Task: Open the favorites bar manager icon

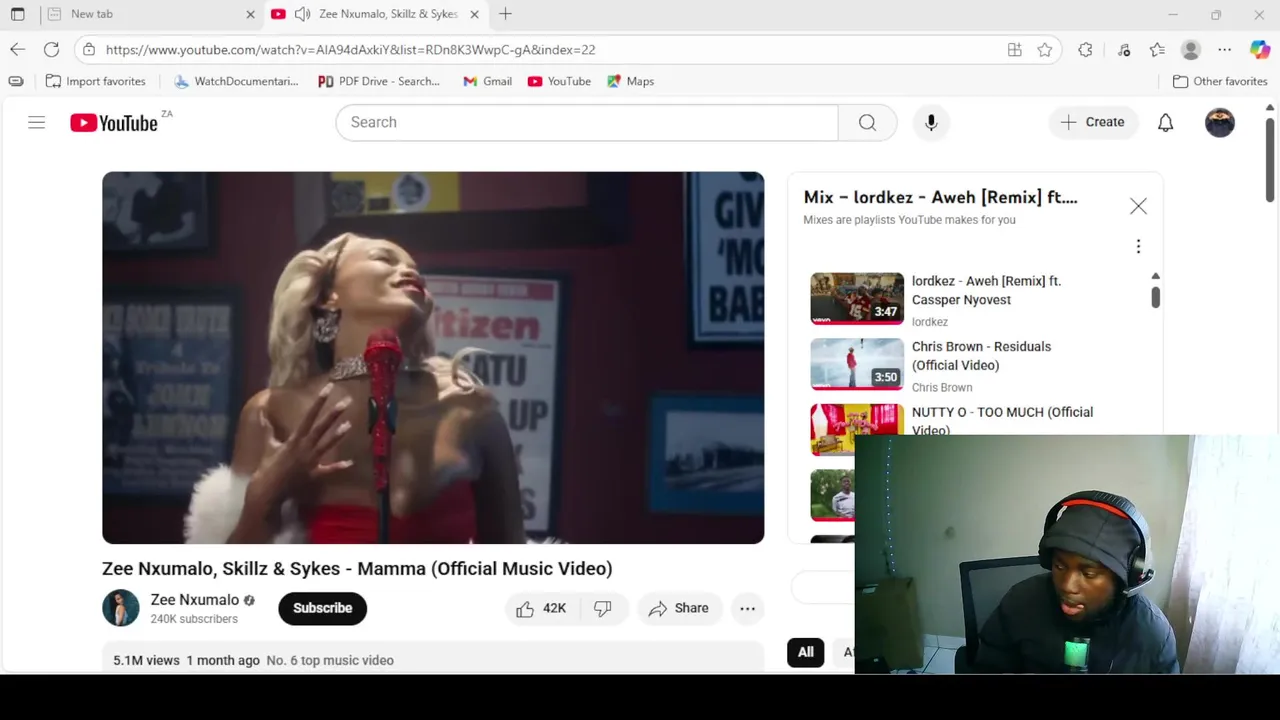Action: point(15,81)
